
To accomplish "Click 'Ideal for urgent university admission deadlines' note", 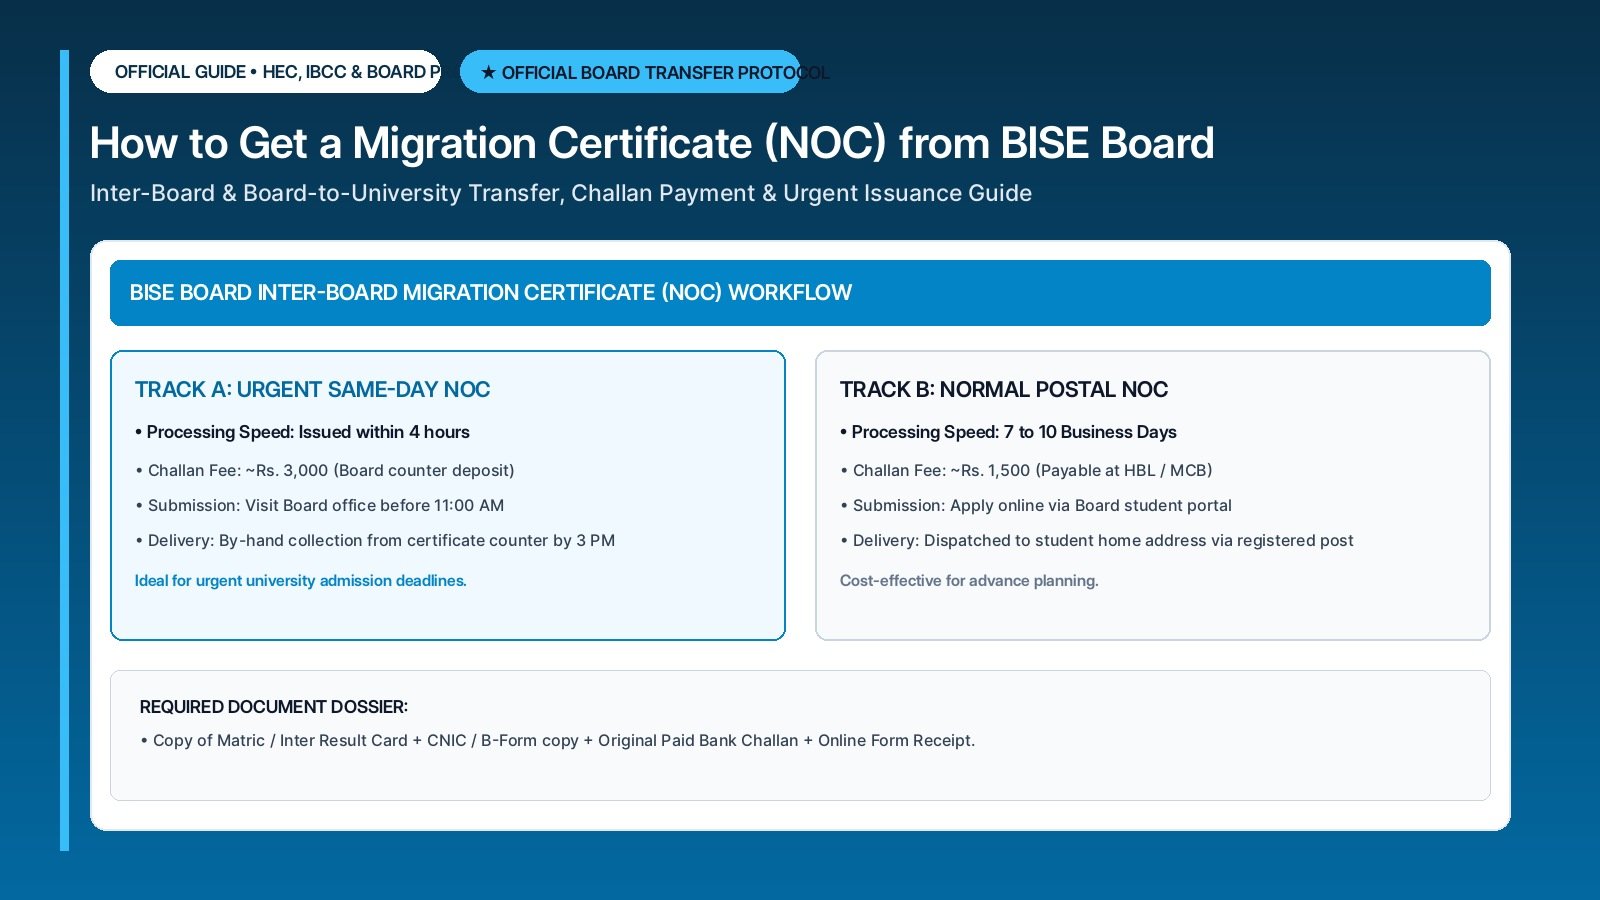I will (301, 581).
